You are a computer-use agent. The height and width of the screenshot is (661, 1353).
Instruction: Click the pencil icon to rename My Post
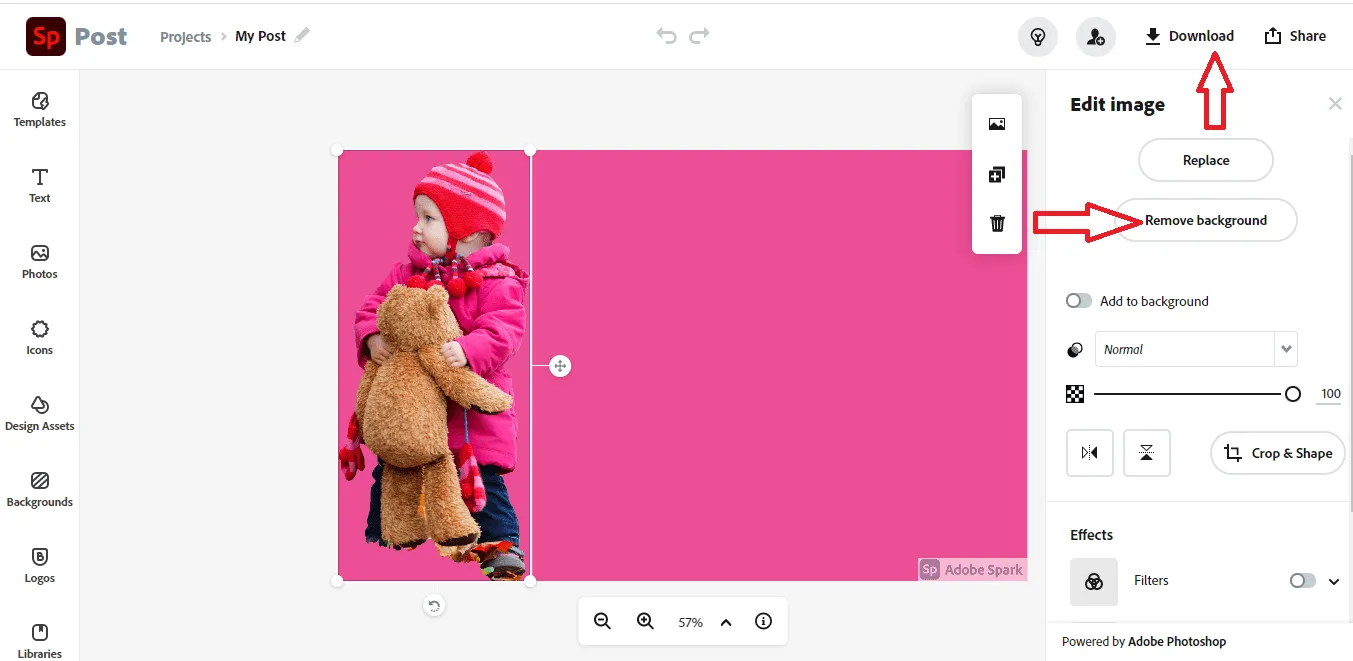pos(302,35)
